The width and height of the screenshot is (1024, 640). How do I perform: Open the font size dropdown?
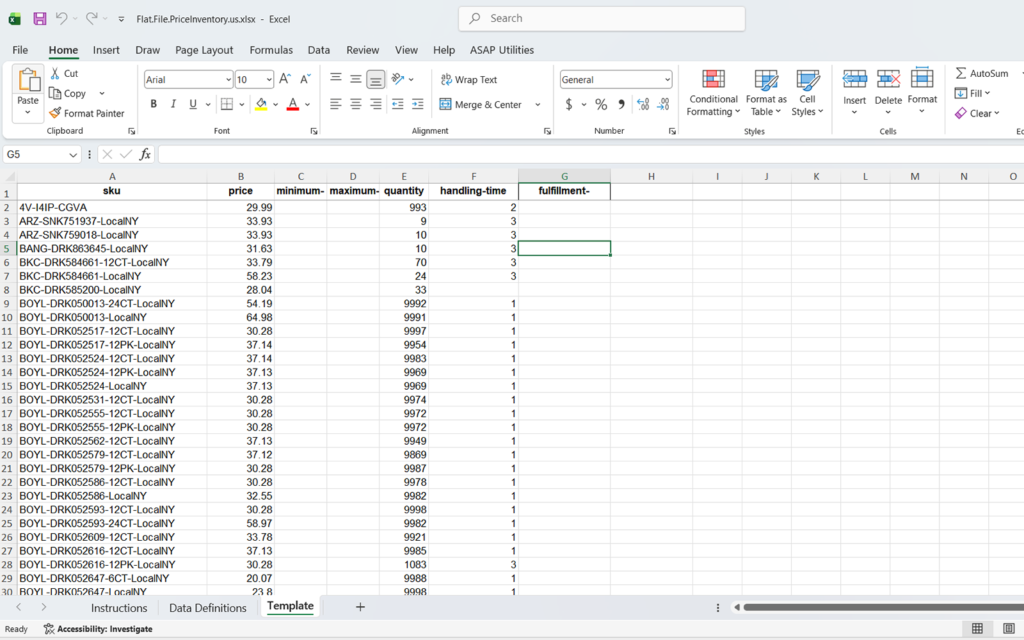click(x=268, y=79)
